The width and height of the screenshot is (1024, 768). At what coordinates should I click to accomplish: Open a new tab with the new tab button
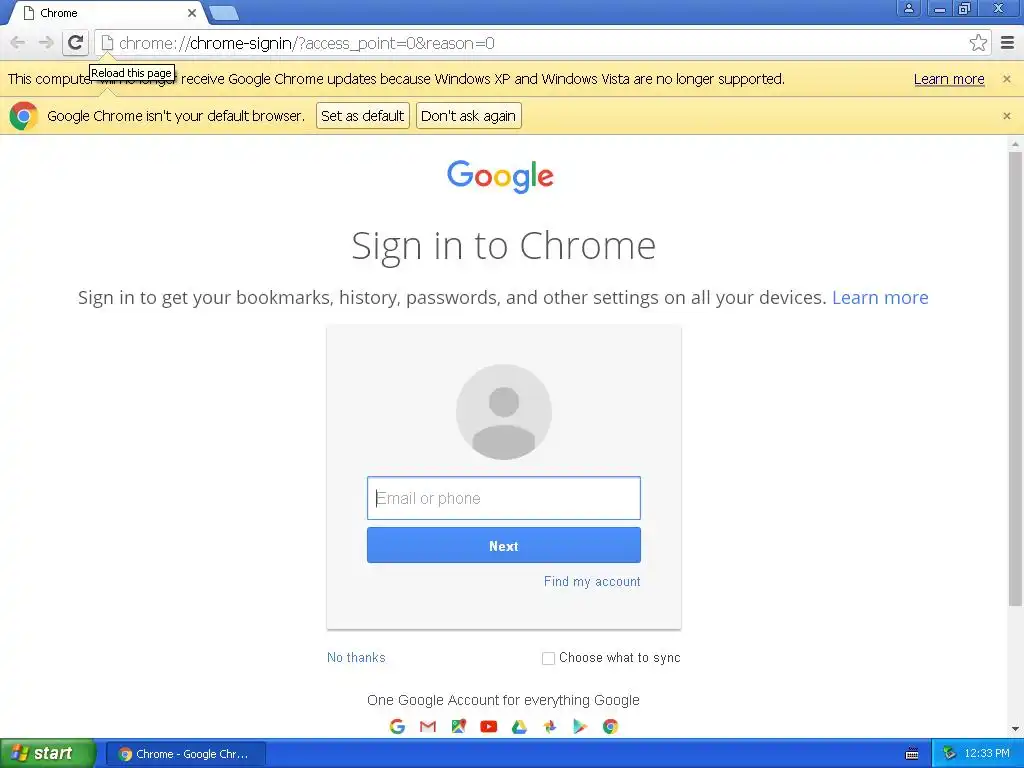point(224,12)
